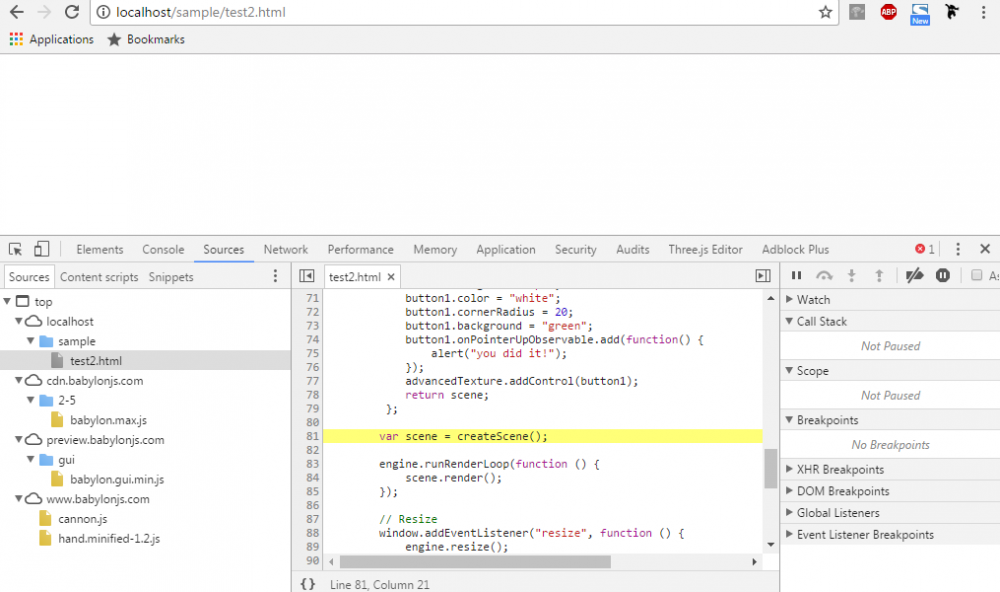Screen dimensions: 1000x592
Task: Open the Sources pane more options menu
Action: tap(275, 276)
